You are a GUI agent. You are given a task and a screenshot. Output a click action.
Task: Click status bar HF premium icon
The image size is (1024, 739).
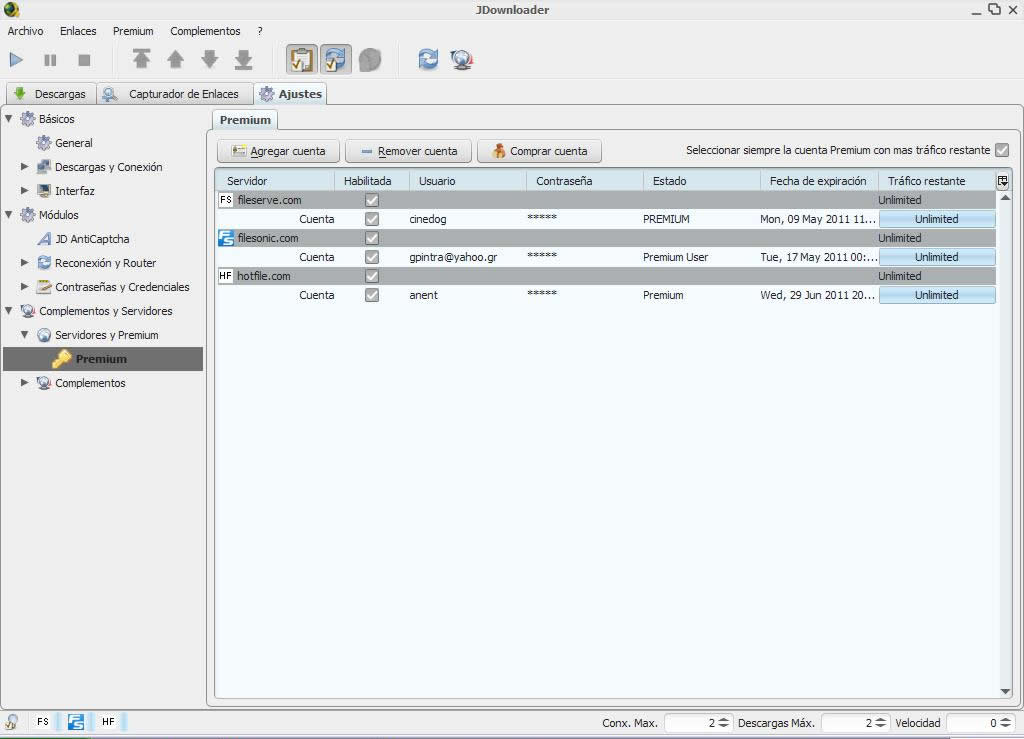pos(108,722)
